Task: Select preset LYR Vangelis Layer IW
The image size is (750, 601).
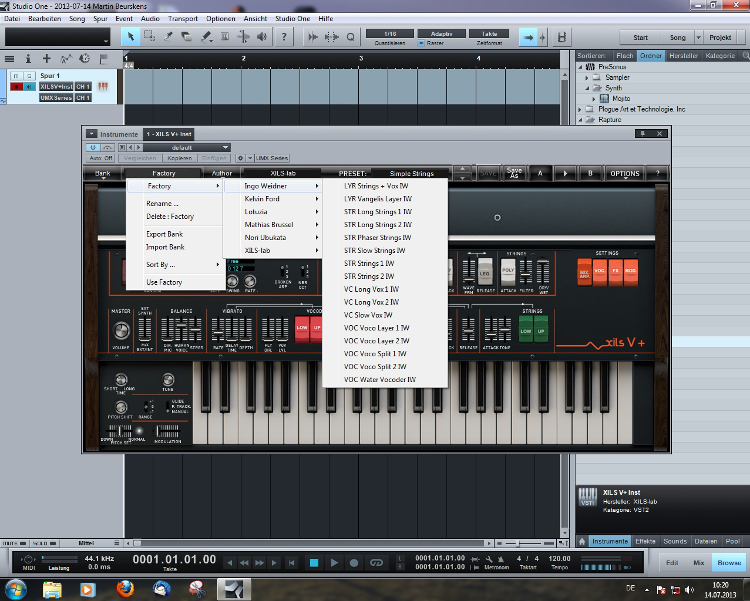Action: click(385, 199)
